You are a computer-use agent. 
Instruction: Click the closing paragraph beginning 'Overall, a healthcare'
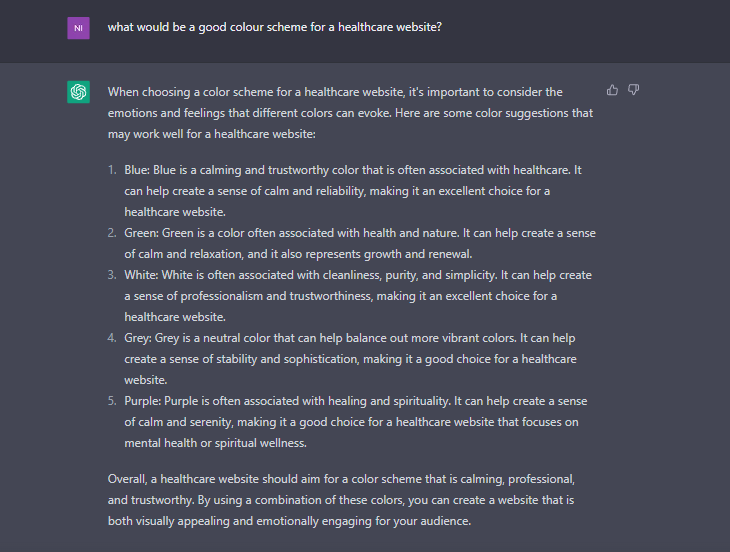[341, 500]
